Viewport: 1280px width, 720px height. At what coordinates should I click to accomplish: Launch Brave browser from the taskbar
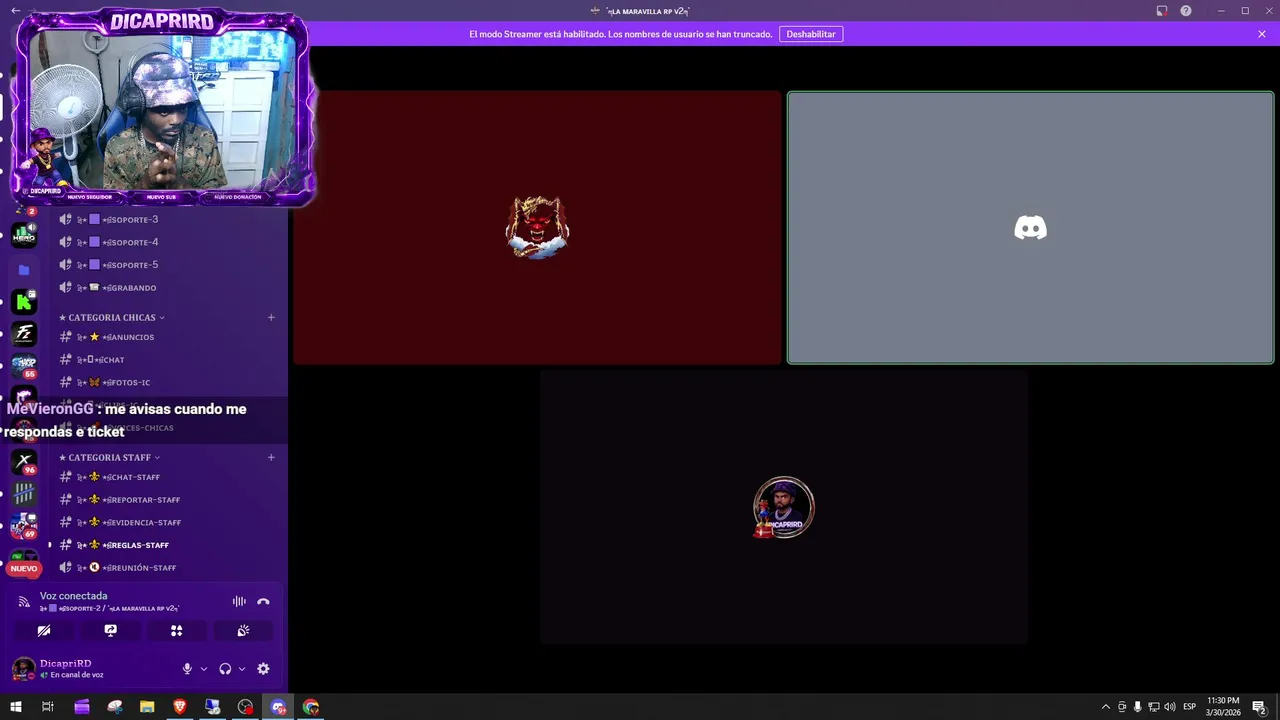point(180,707)
